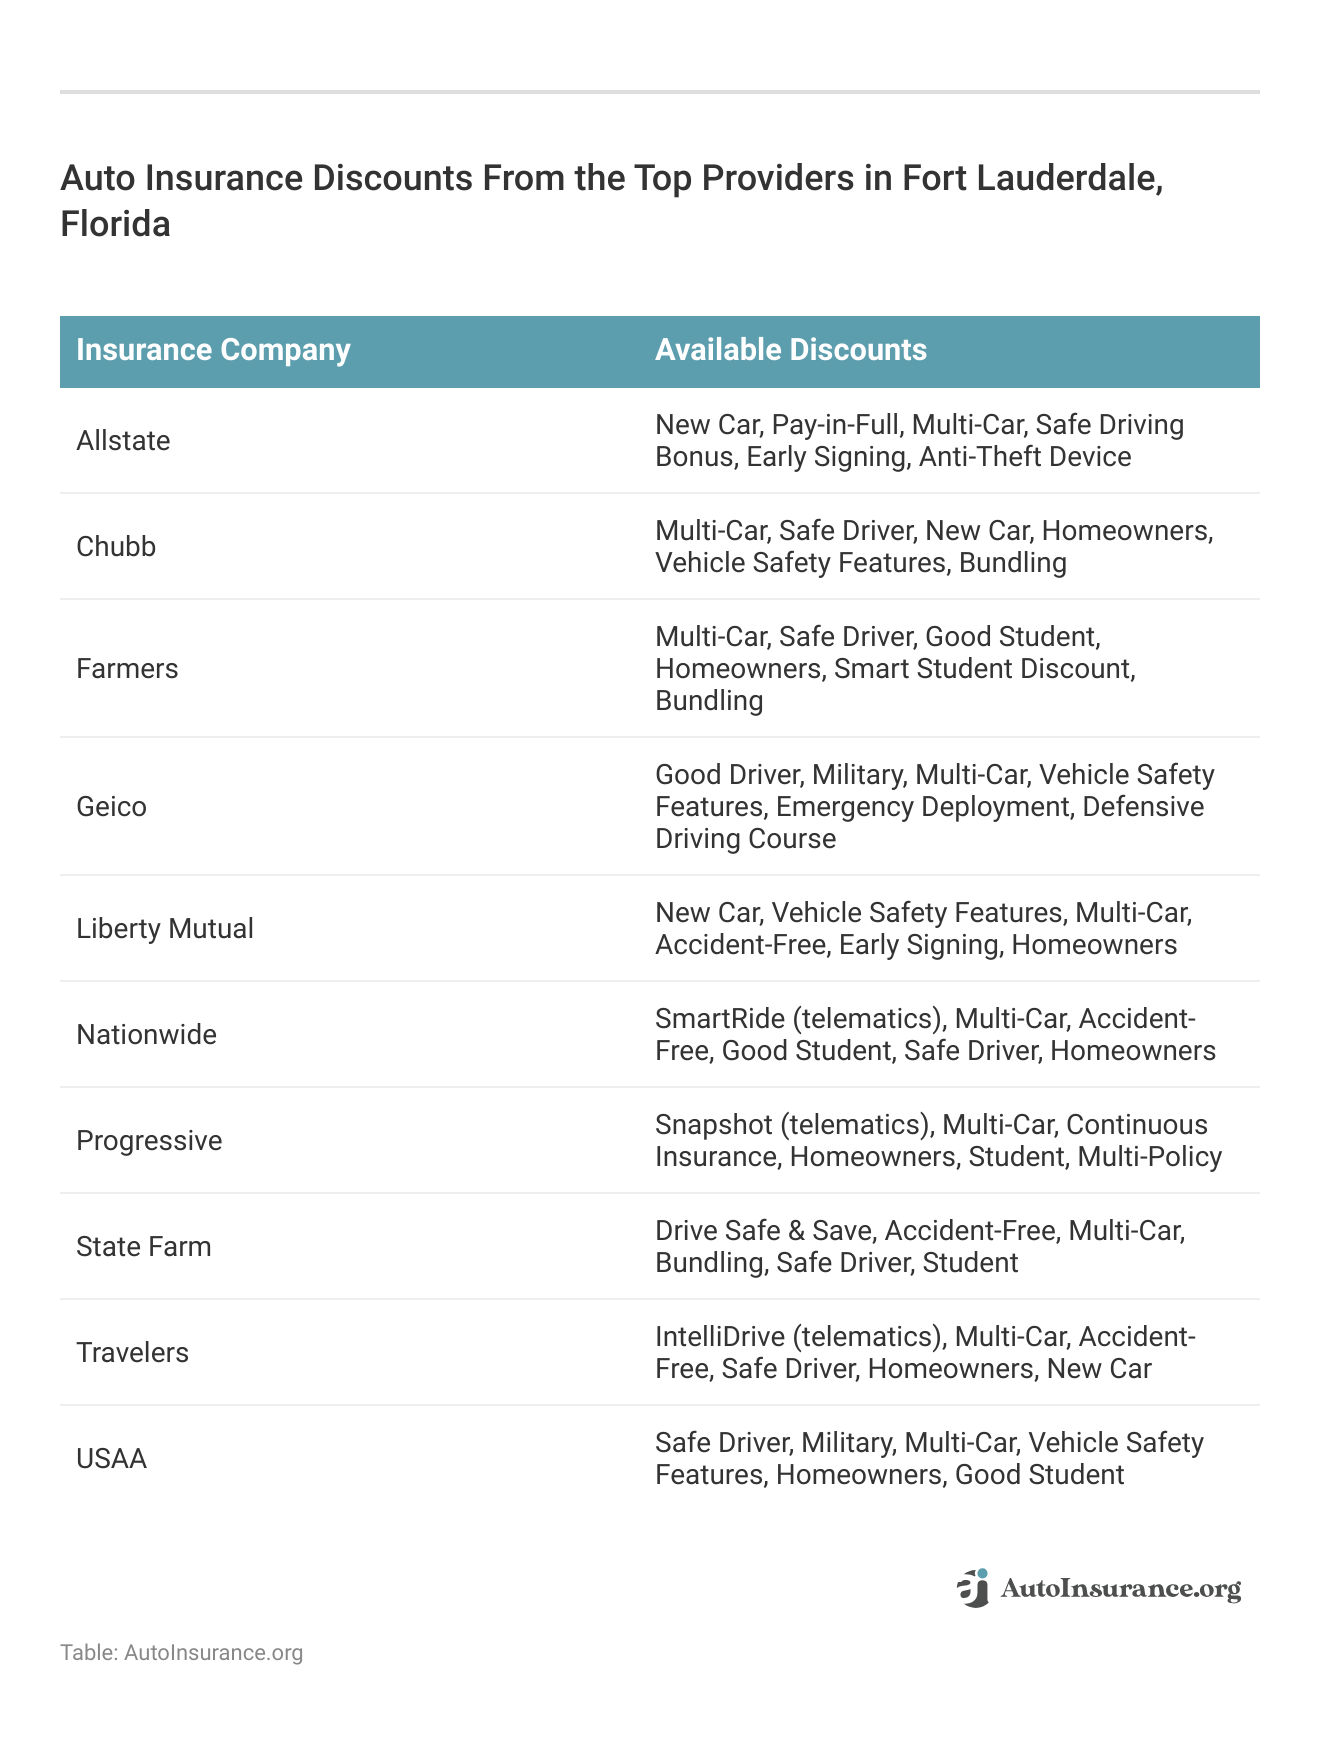
Task: Select Geico's discounts starting with Good Driver
Action: coord(935,807)
